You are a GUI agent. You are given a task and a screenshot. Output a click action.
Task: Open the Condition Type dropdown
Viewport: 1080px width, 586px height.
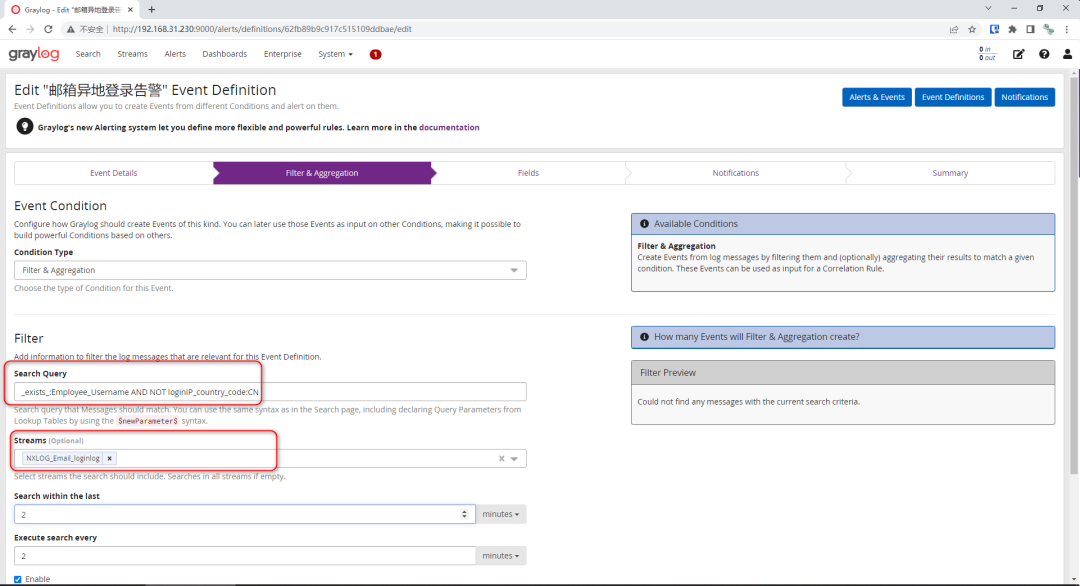point(270,270)
